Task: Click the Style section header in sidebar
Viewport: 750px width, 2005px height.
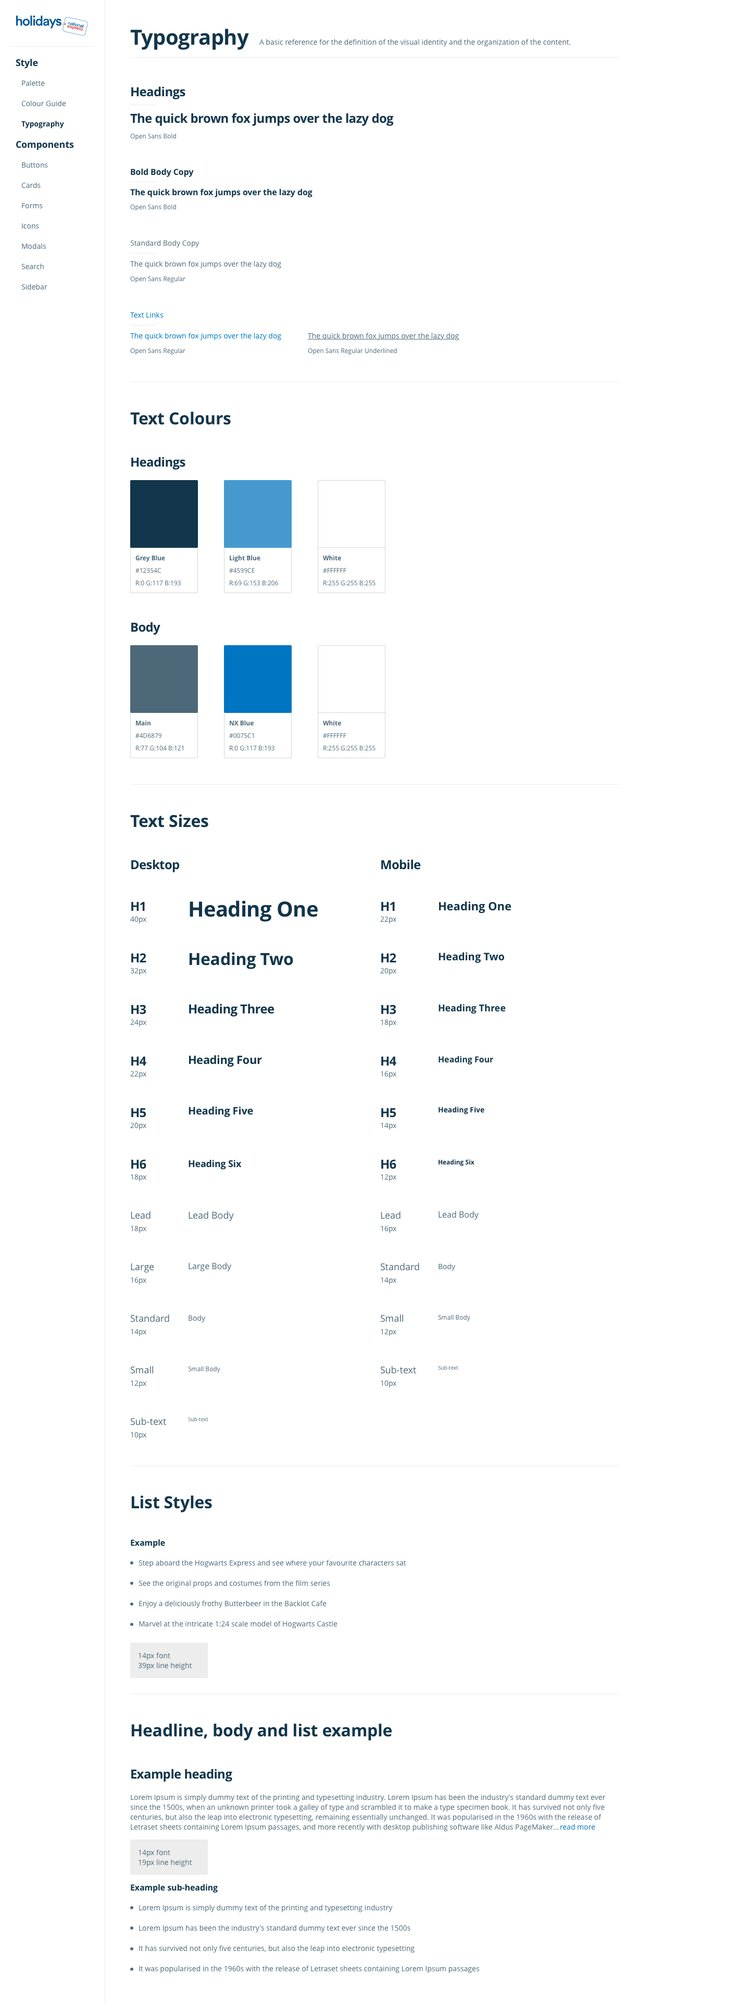Action: coord(27,63)
